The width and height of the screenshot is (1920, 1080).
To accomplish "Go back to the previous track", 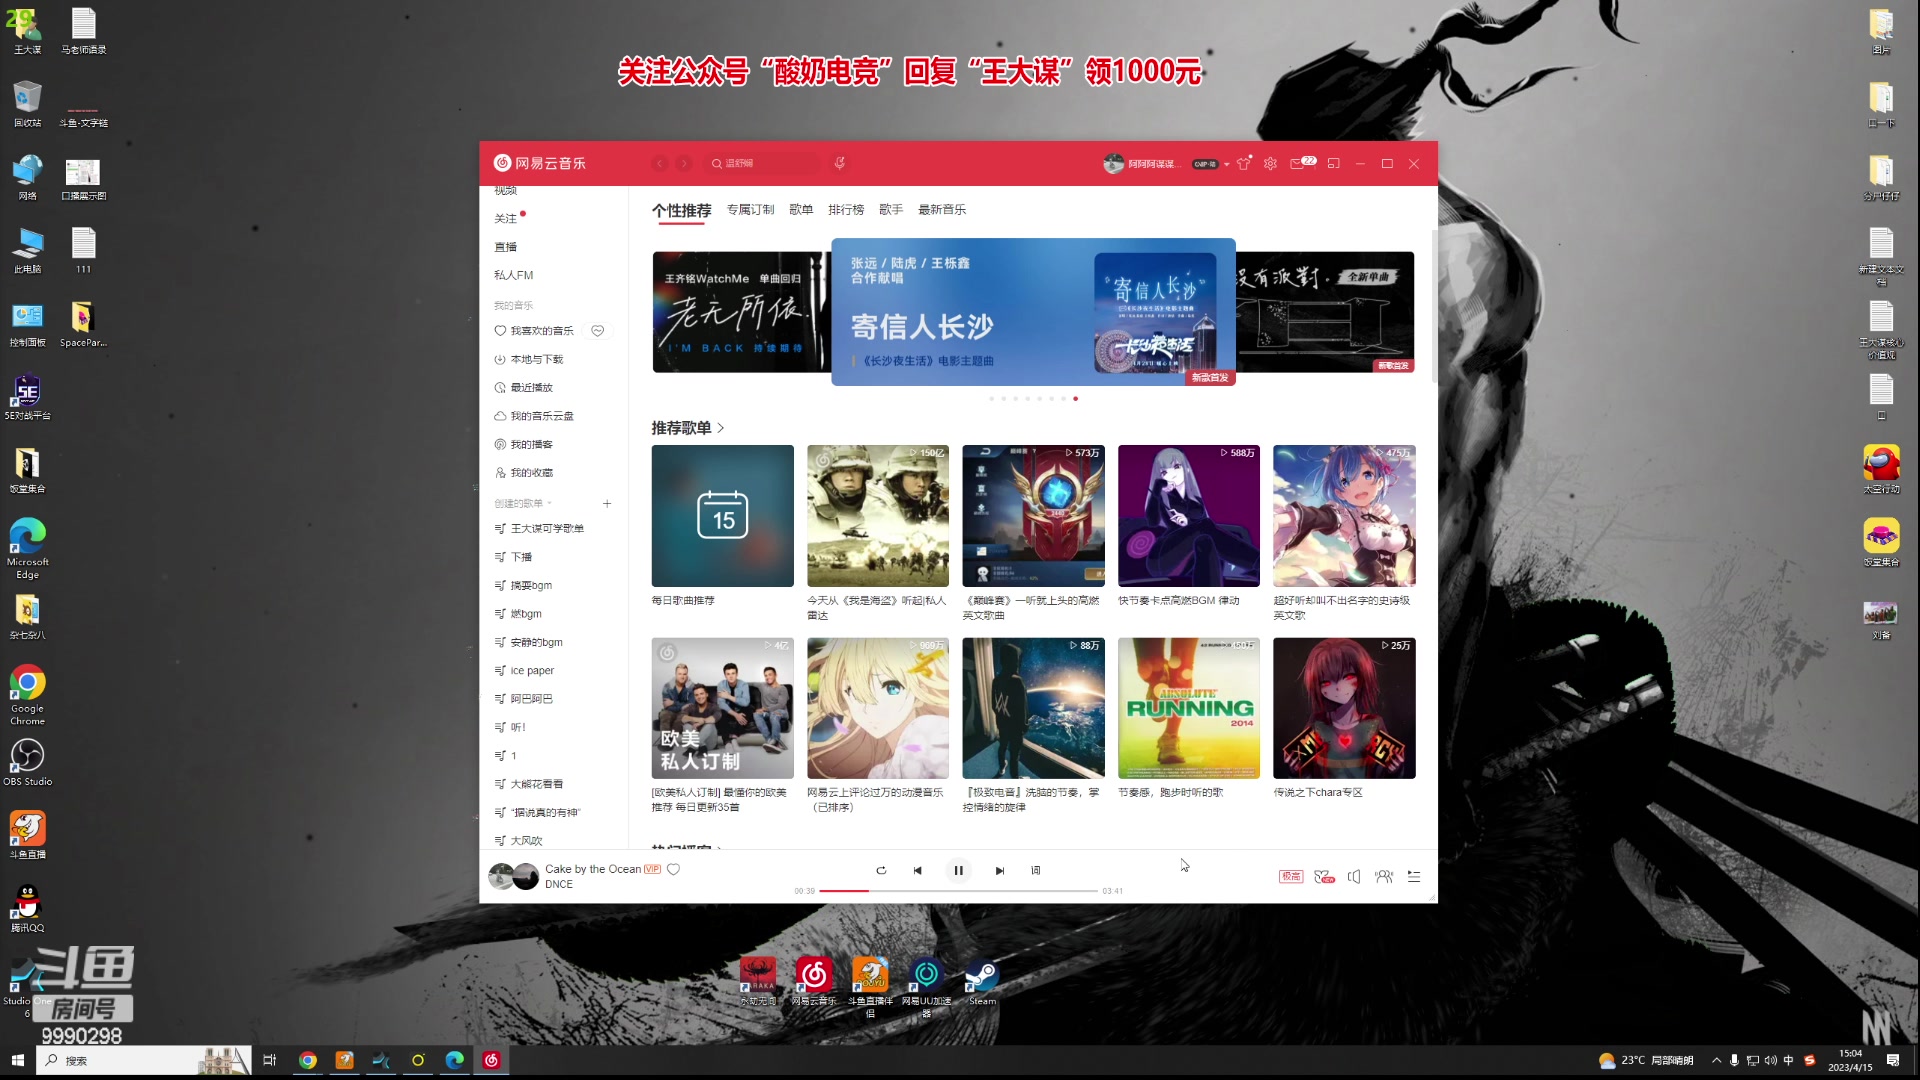I will coord(917,871).
